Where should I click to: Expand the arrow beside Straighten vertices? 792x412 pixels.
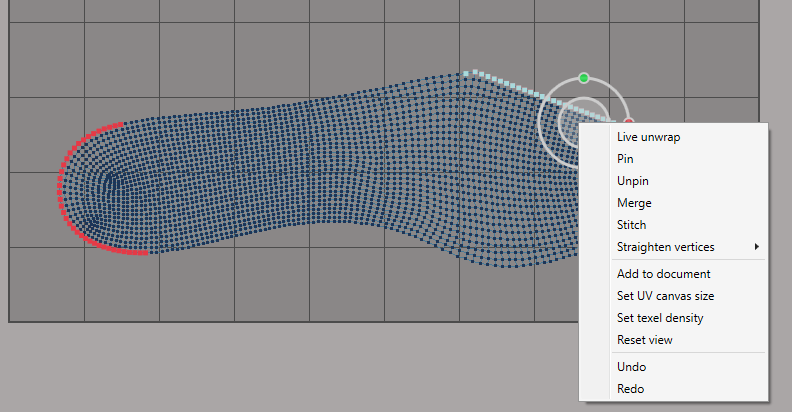coord(757,247)
